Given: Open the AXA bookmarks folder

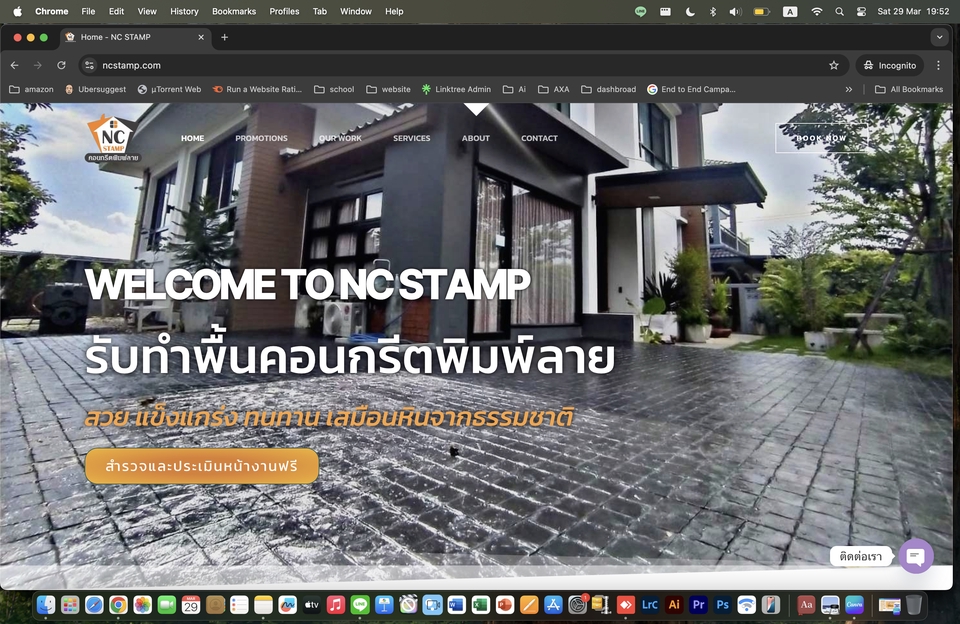Looking at the screenshot, I should (553, 89).
